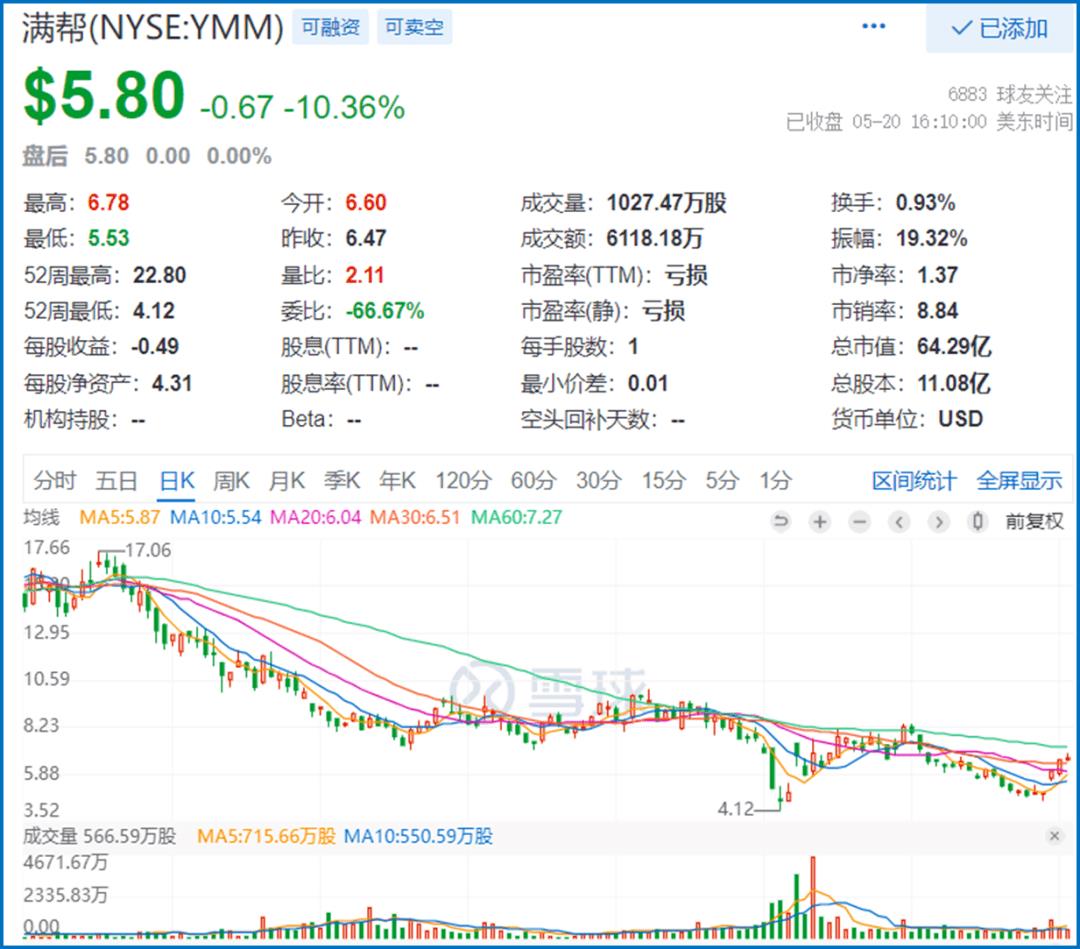Switch to the 1分 interval tab
The image size is (1080, 949).
pyautogui.click(x=776, y=480)
